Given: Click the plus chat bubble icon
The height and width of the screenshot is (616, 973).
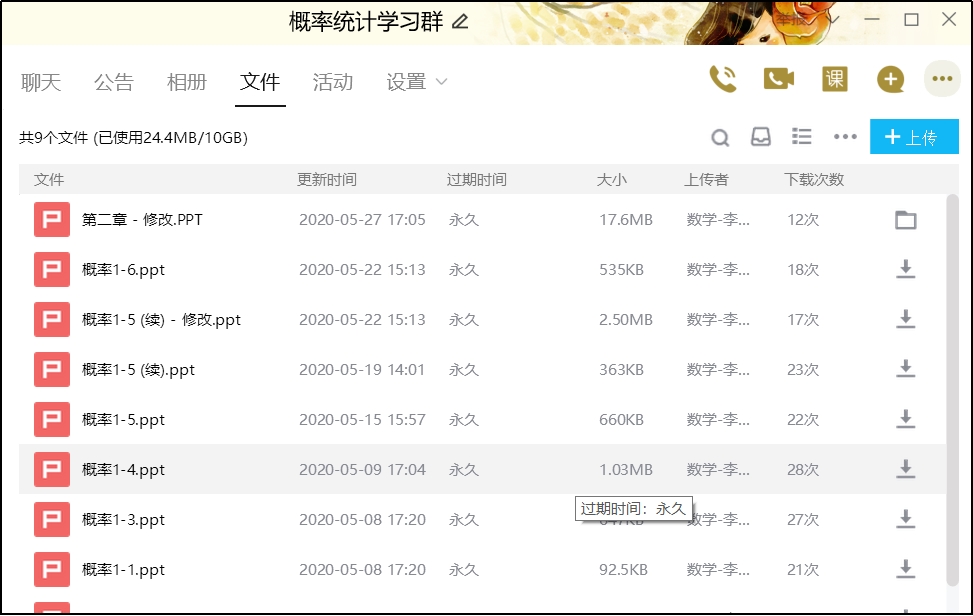Looking at the screenshot, I should click(x=890, y=79).
